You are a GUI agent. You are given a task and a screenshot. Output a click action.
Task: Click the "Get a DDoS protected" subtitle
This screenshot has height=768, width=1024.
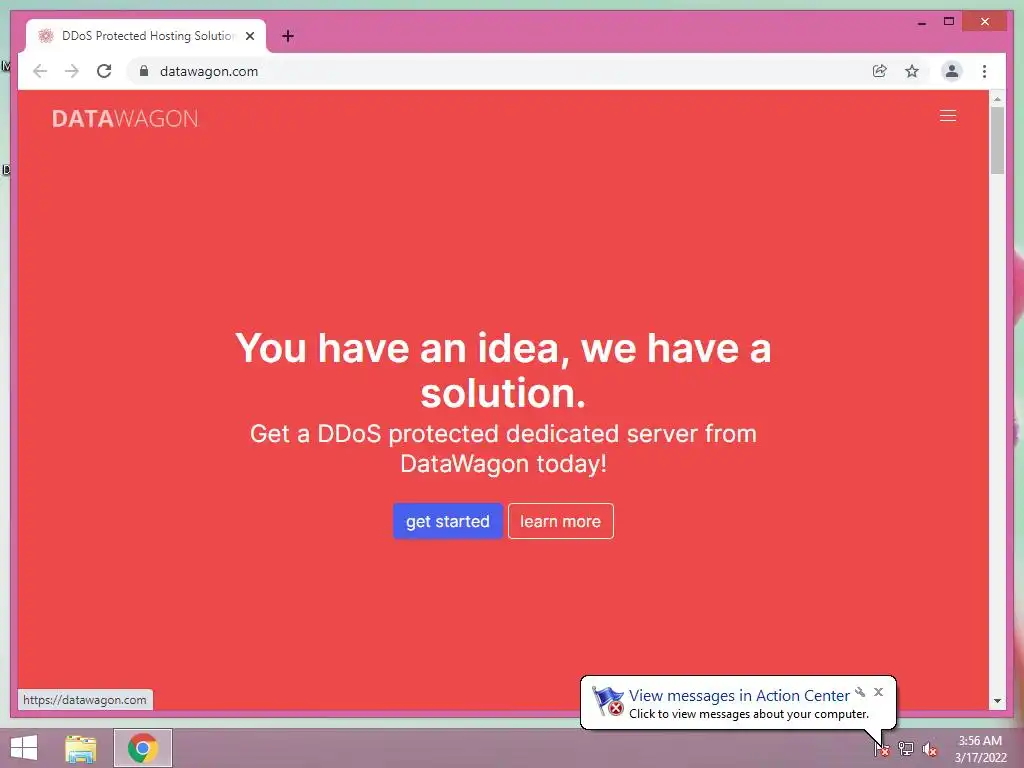tap(503, 449)
